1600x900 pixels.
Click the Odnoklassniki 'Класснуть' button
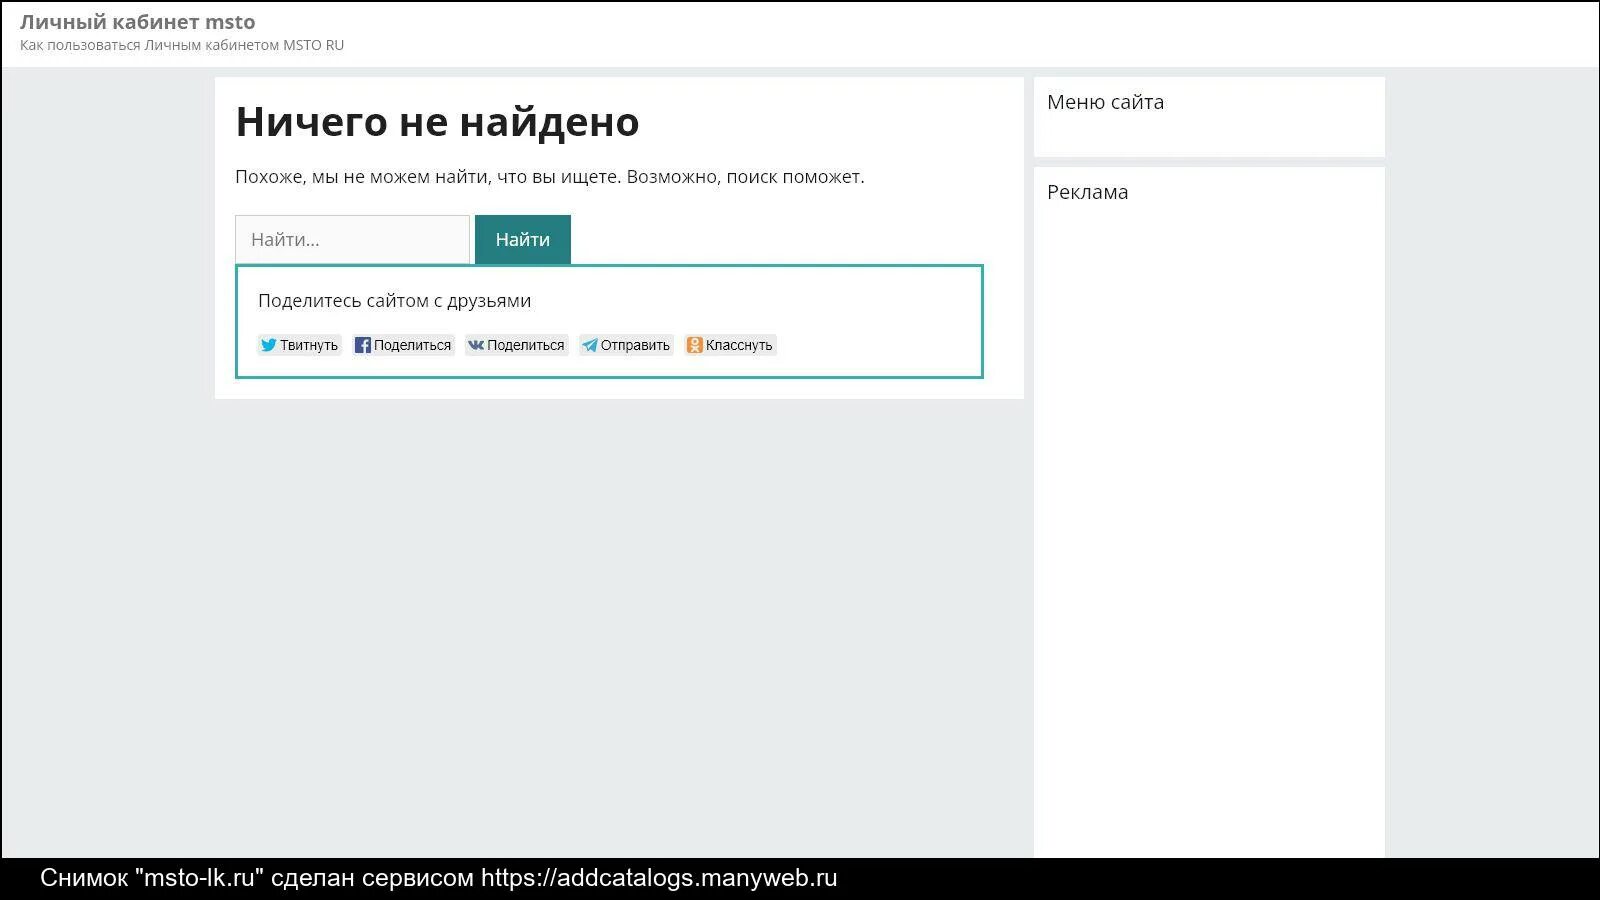pos(730,345)
